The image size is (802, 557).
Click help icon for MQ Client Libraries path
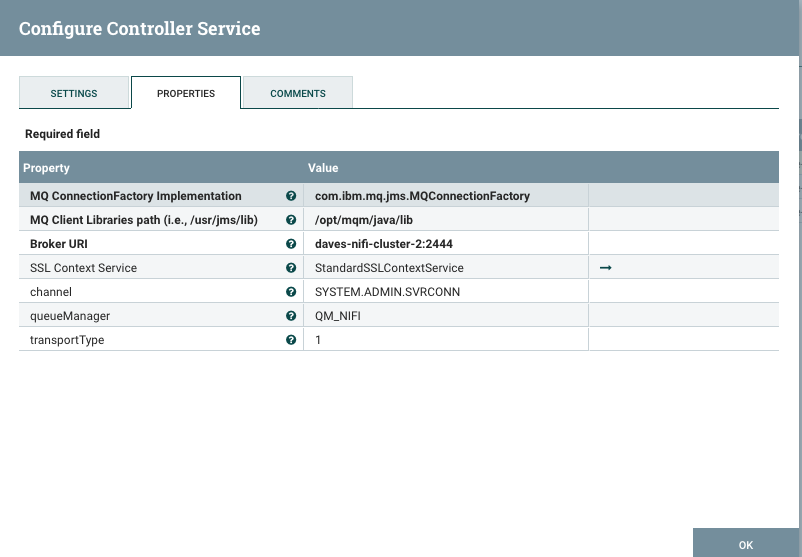point(291,220)
